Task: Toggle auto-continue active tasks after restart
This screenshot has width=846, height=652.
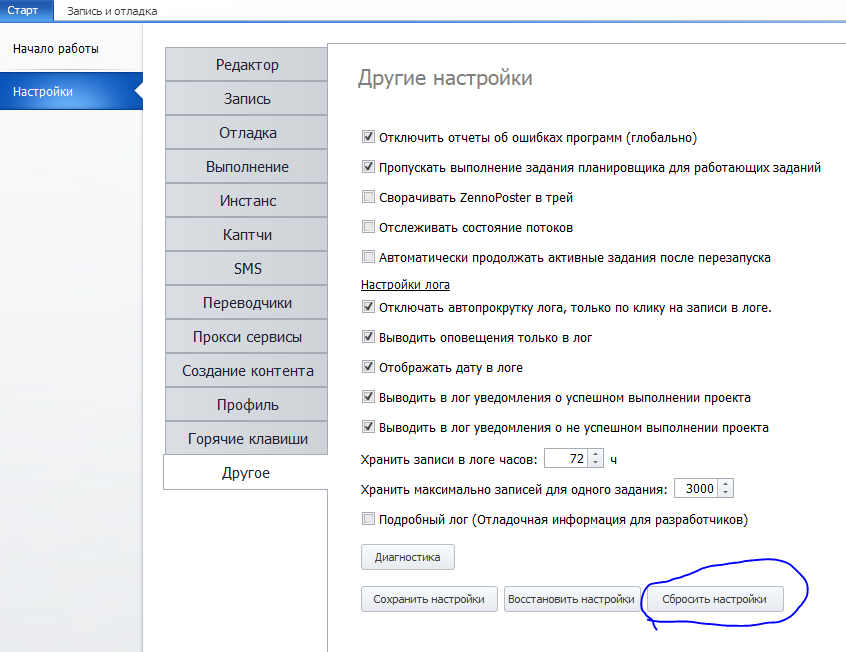Action: pyautogui.click(x=368, y=257)
